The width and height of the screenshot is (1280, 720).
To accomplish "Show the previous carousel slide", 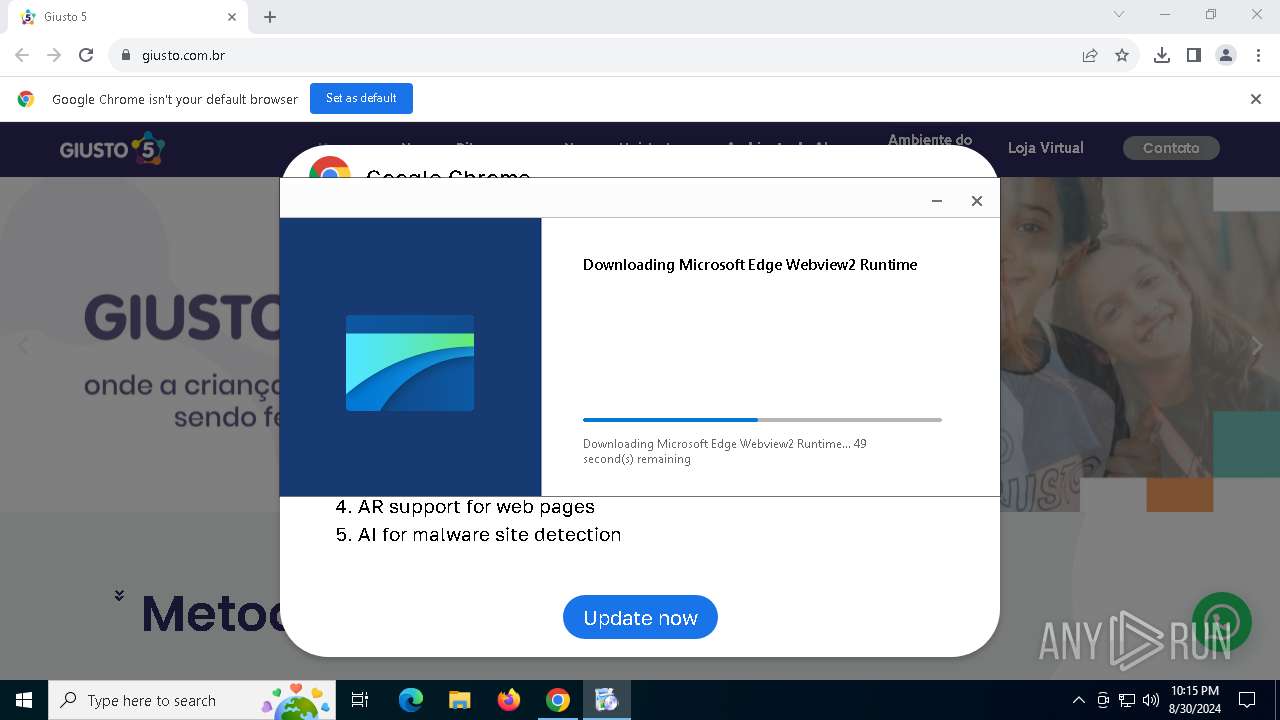I will [24, 346].
